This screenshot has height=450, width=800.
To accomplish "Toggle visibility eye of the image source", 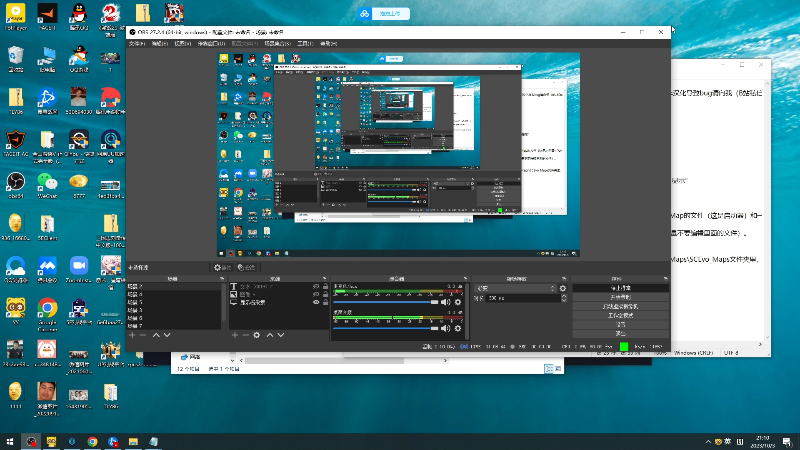I will point(316,294).
